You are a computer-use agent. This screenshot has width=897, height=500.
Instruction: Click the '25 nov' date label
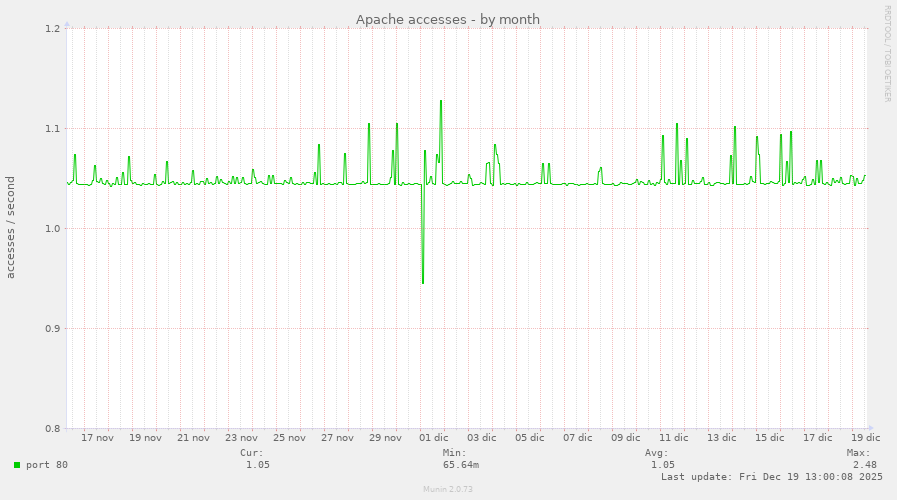pyautogui.click(x=289, y=438)
